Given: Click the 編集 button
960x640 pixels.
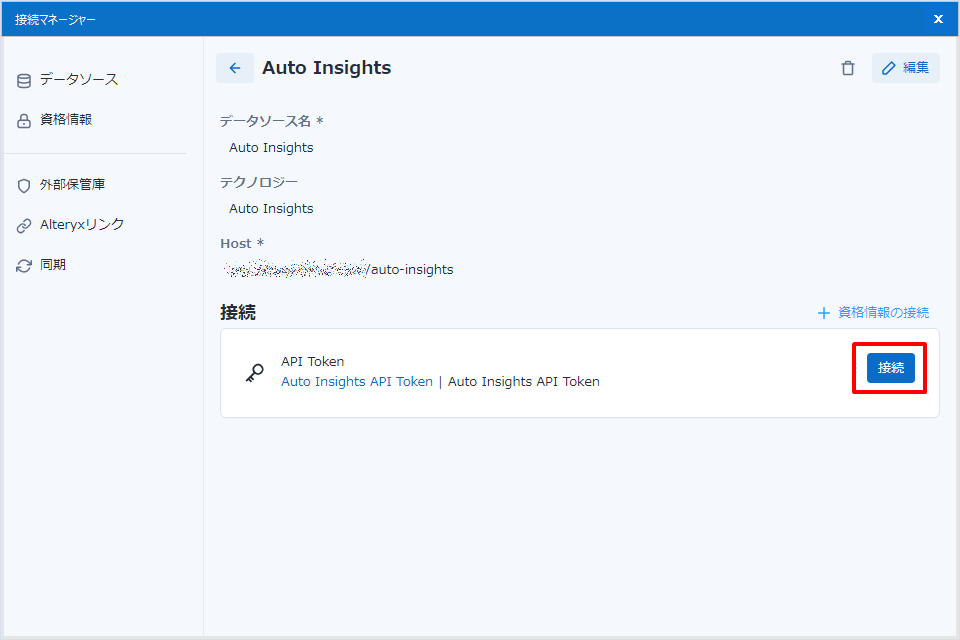Looking at the screenshot, I should click(x=906, y=68).
